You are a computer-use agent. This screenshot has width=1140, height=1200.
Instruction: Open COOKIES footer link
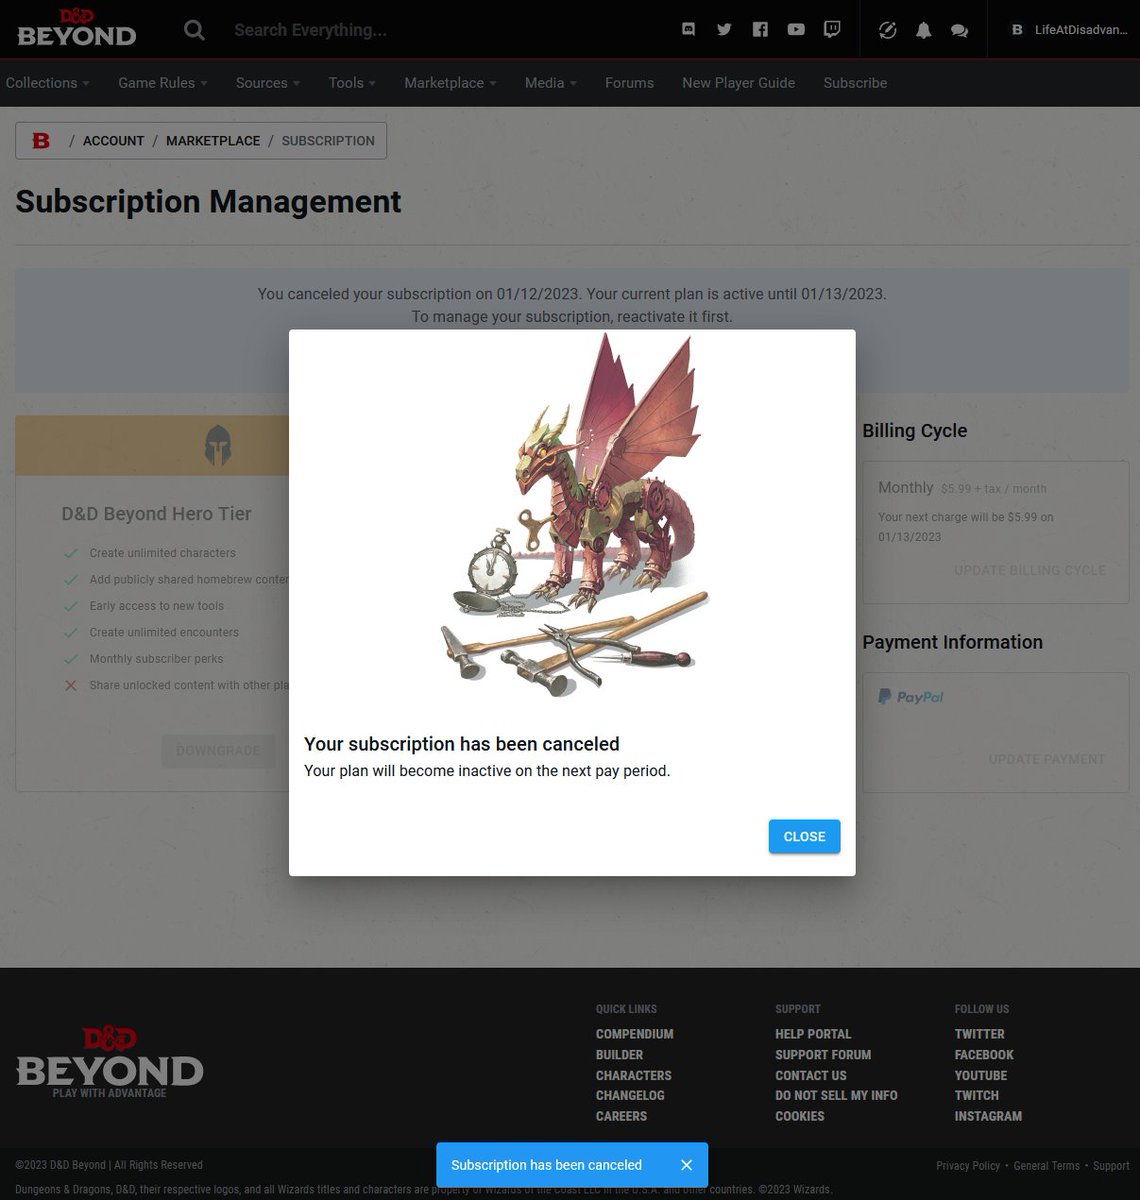pyautogui.click(x=800, y=1116)
